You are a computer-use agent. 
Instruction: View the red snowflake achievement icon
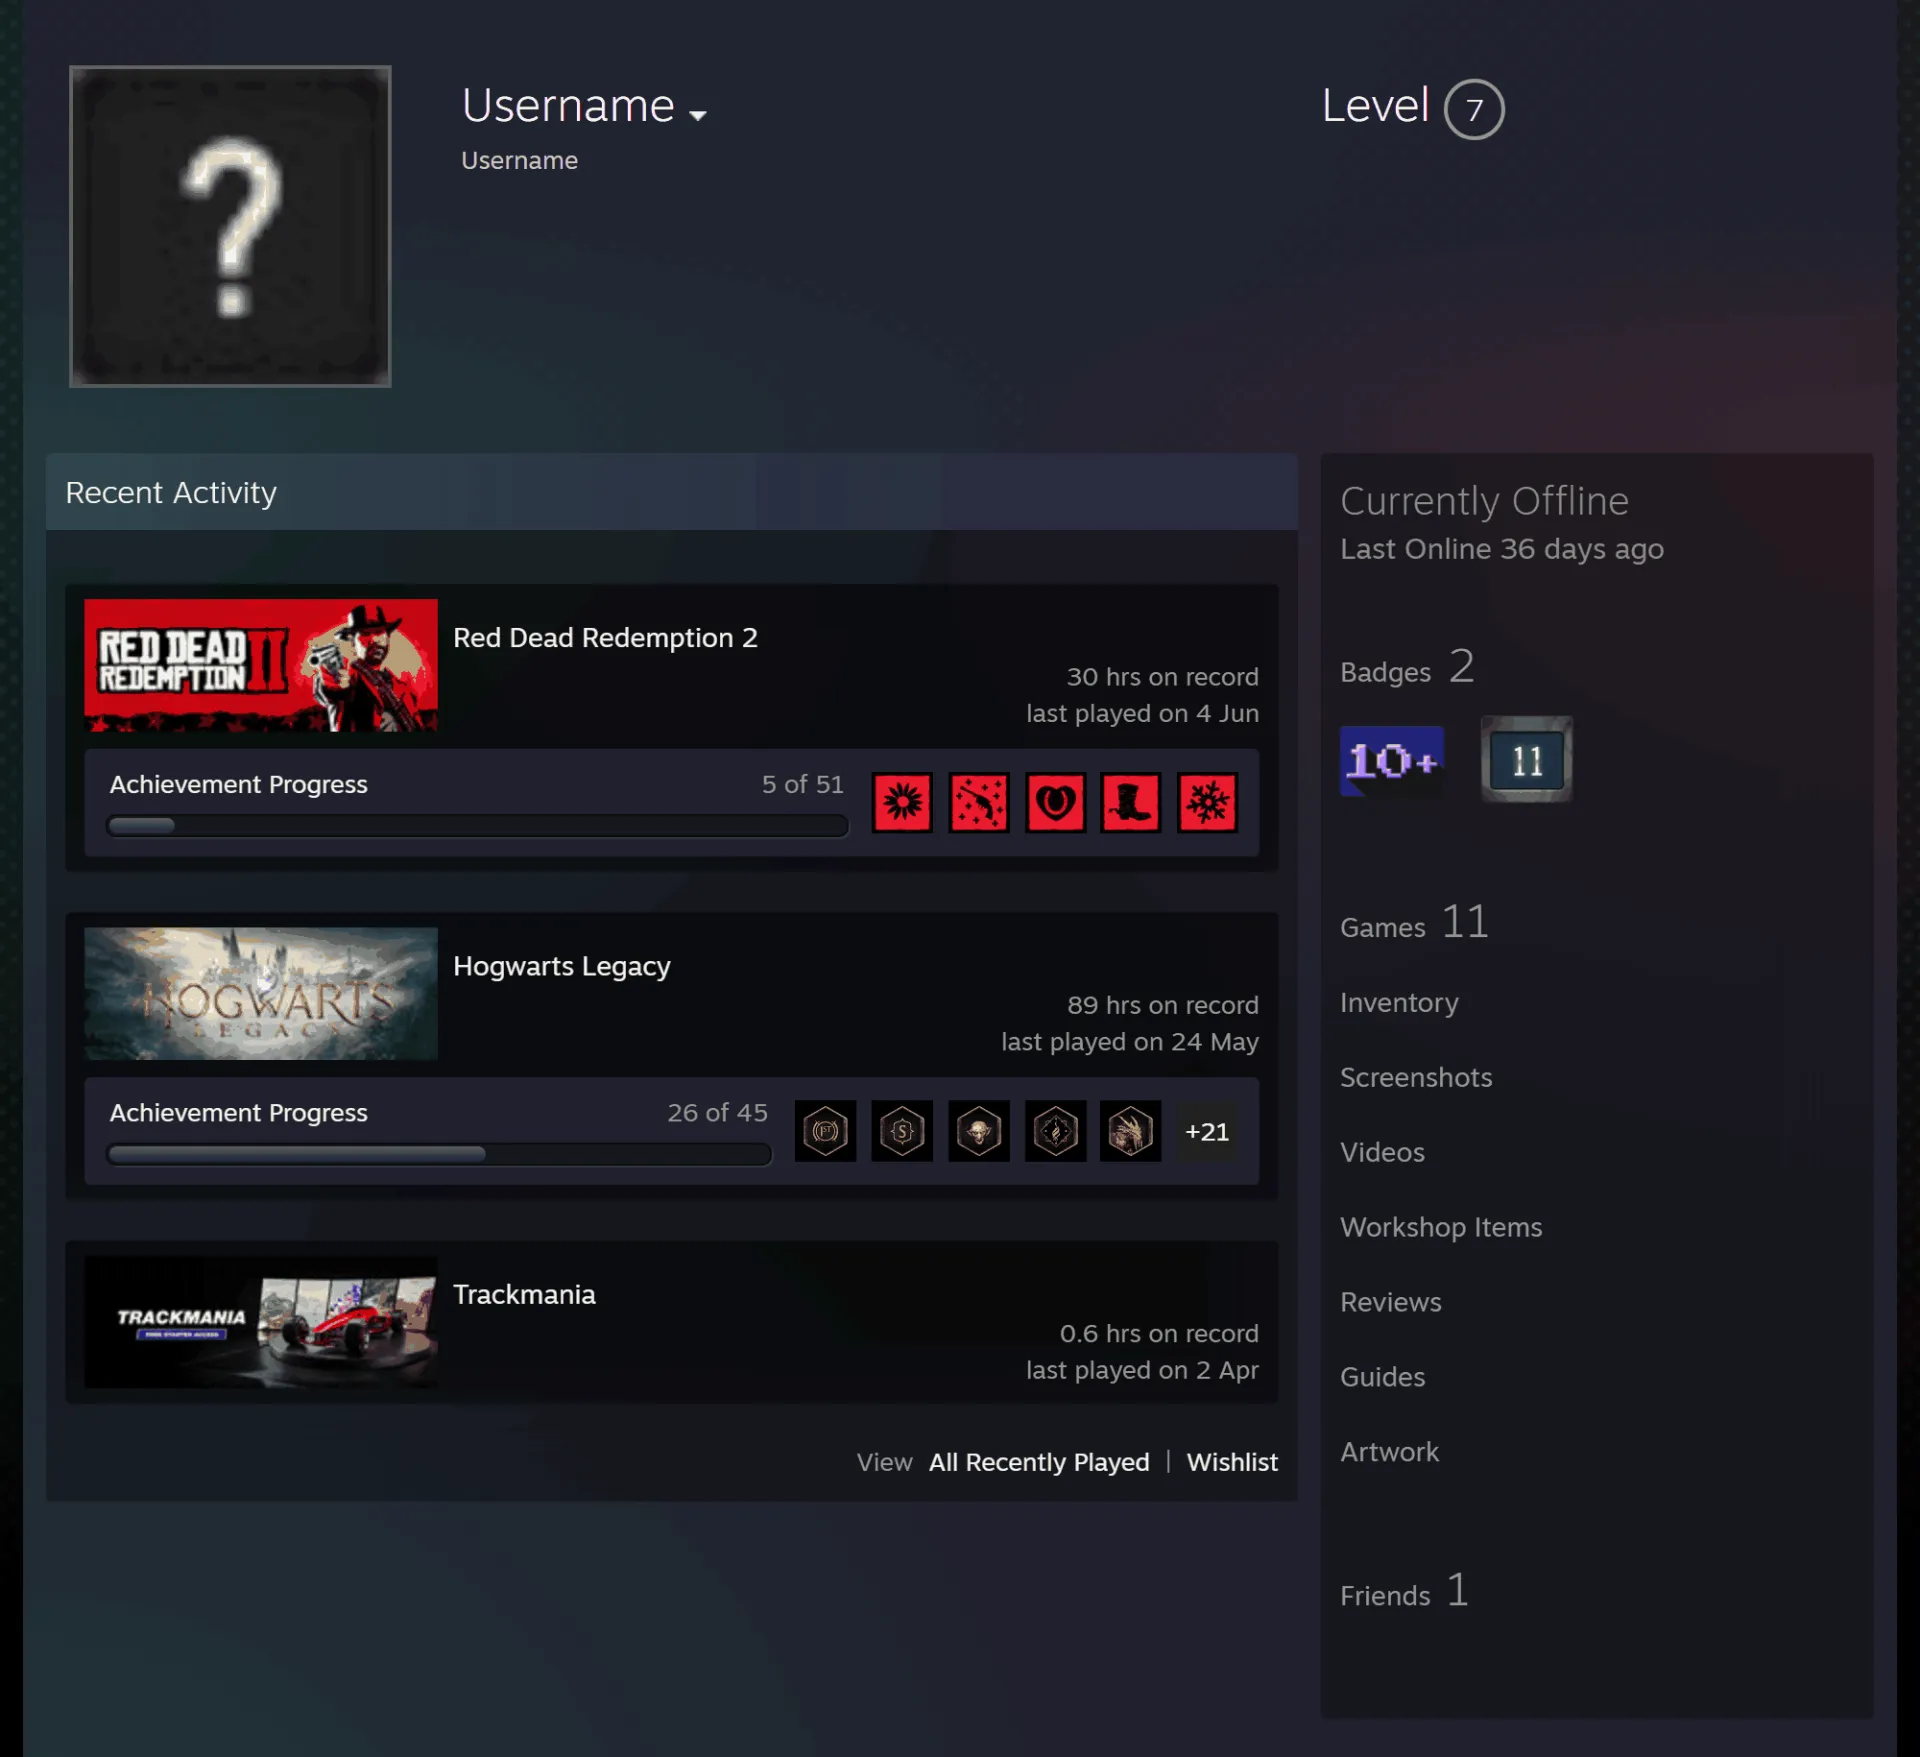(x=1208, y=802)
